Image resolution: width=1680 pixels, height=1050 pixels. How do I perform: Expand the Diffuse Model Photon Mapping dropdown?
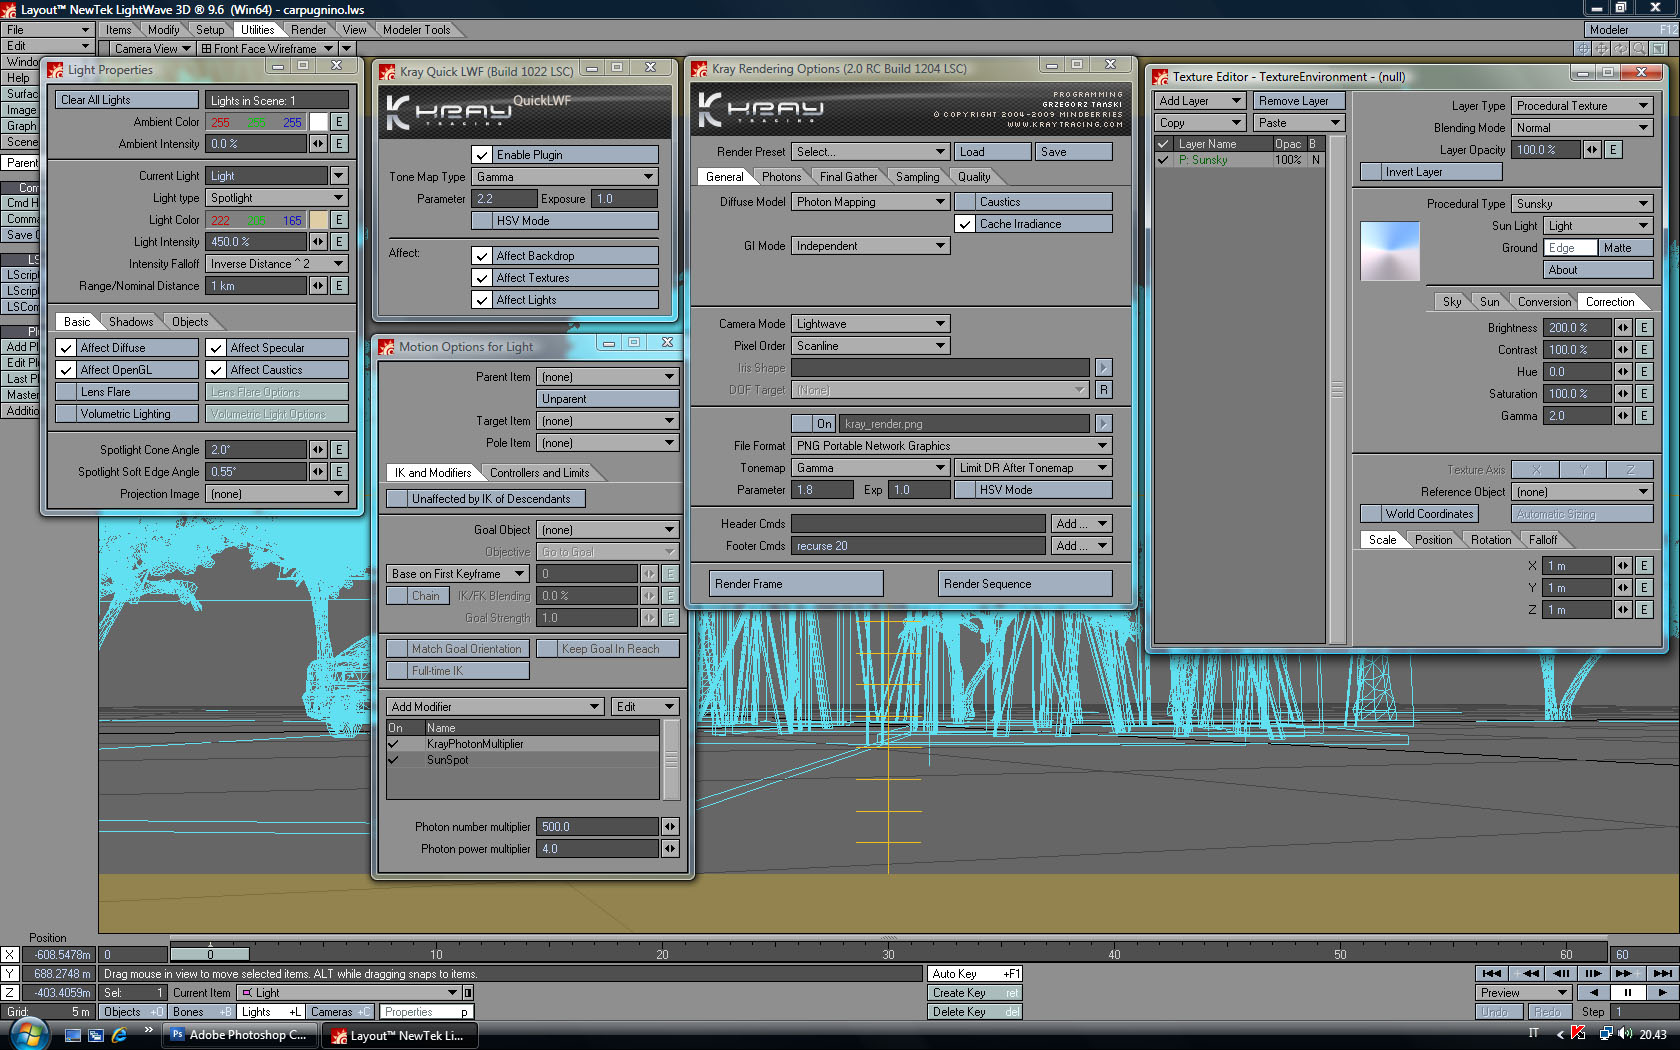[x=870, y=202]
